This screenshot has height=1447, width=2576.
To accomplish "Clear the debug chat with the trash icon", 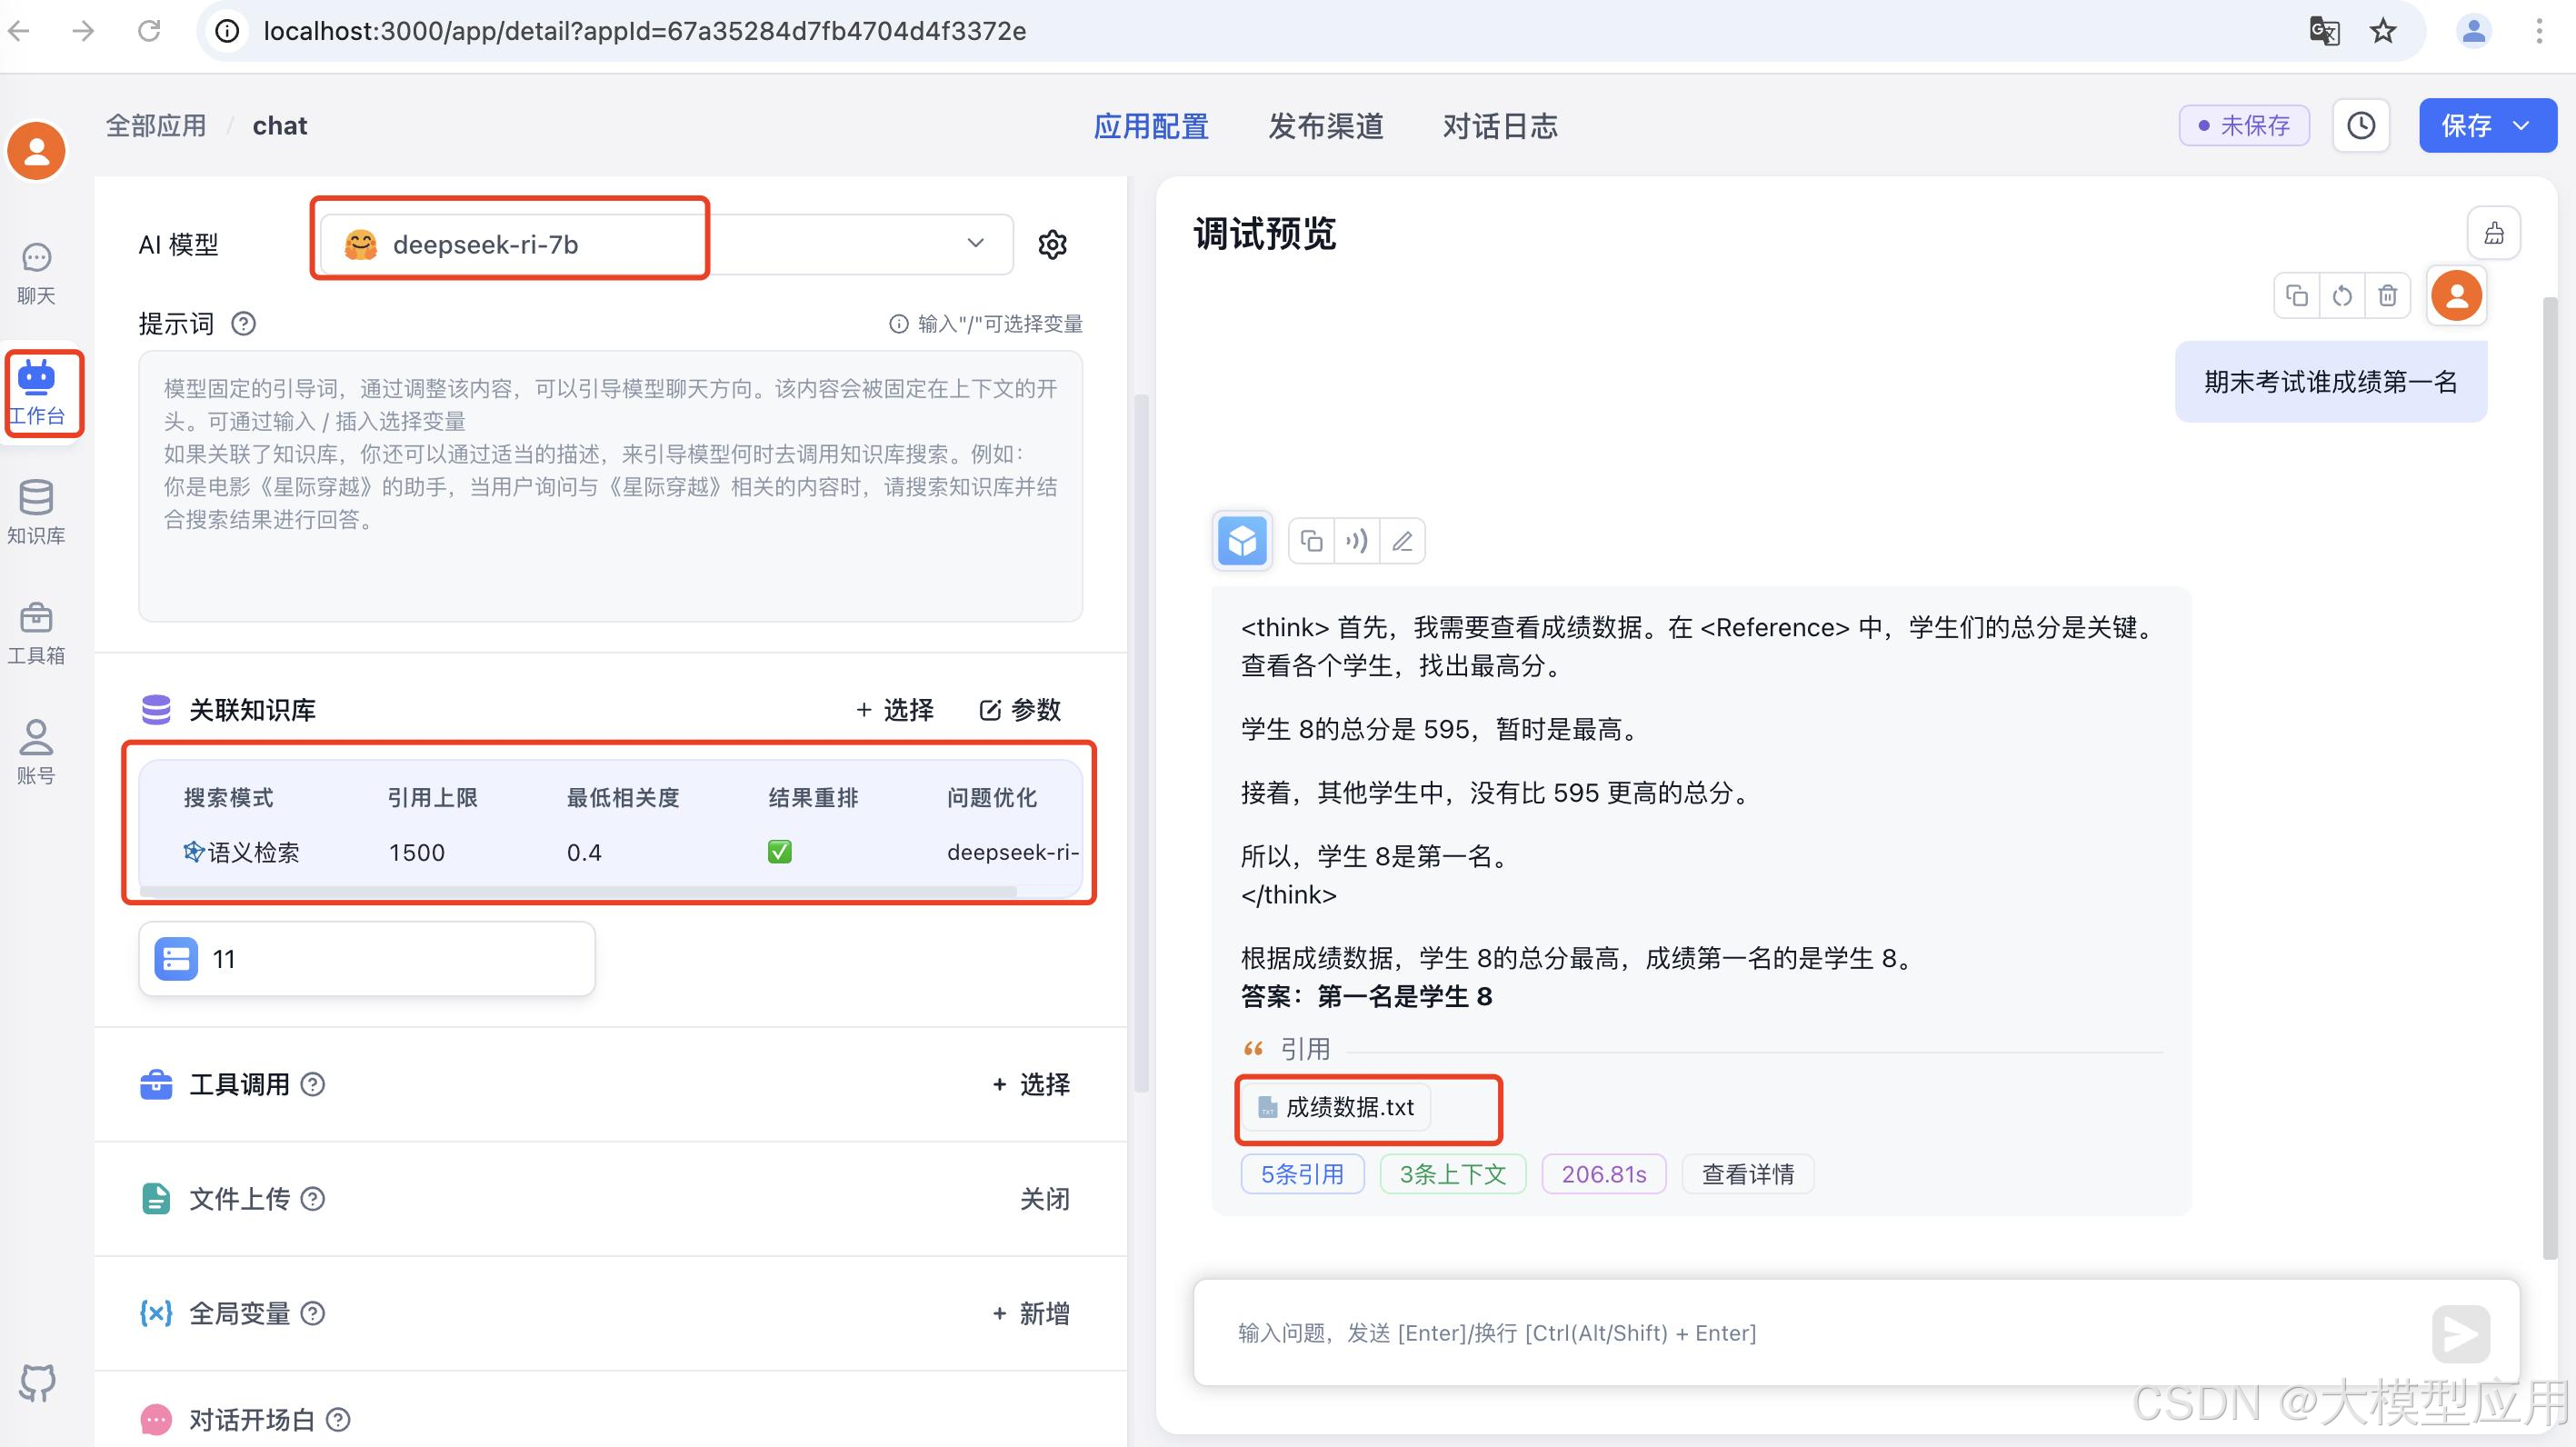I will tap(2388, 295).
